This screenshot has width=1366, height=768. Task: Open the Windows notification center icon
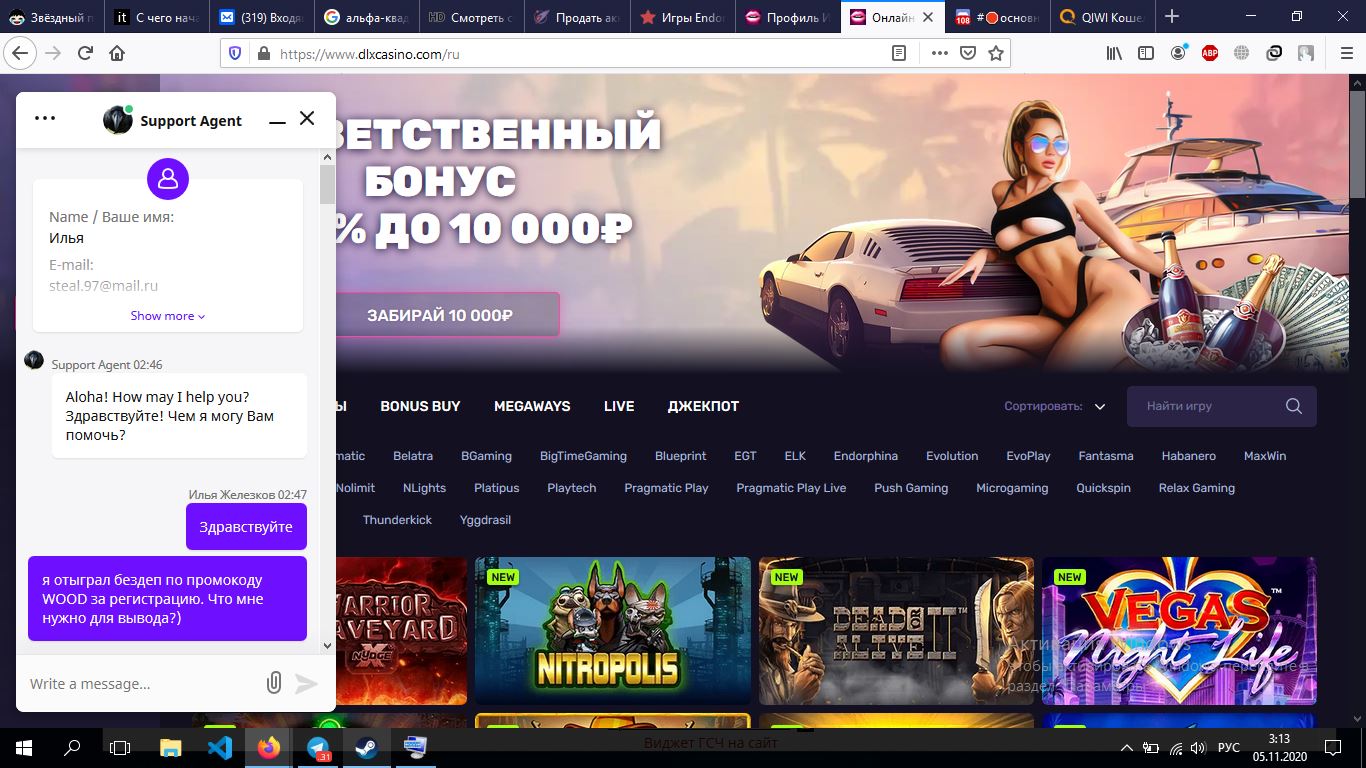pyautogui.click(x=1332, y=747)
